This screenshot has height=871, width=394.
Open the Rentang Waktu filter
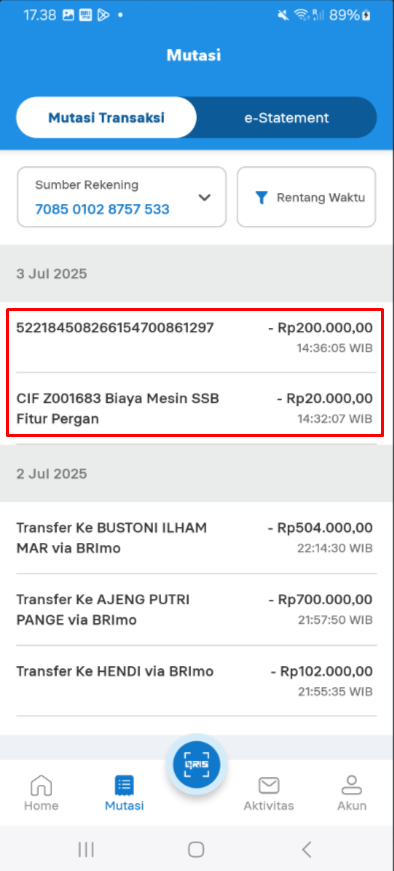[x=306, y=197]
